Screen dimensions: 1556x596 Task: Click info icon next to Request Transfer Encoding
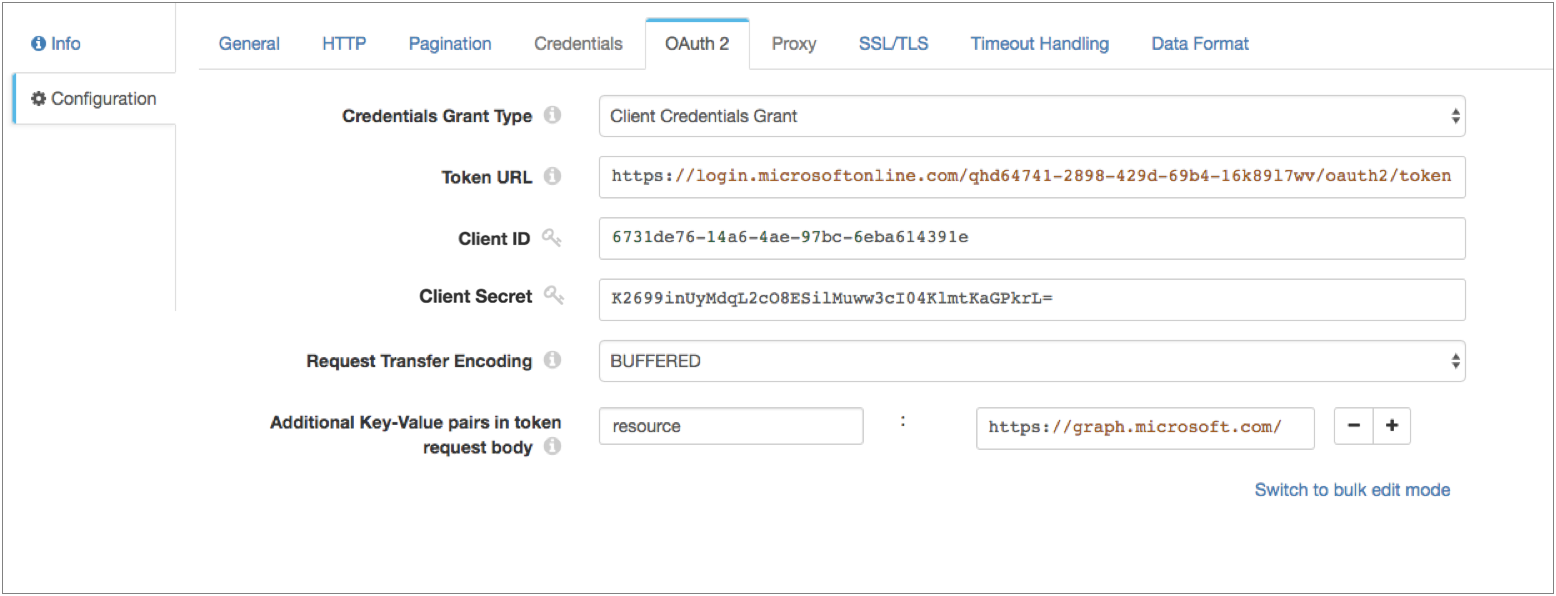pos(552,361)
